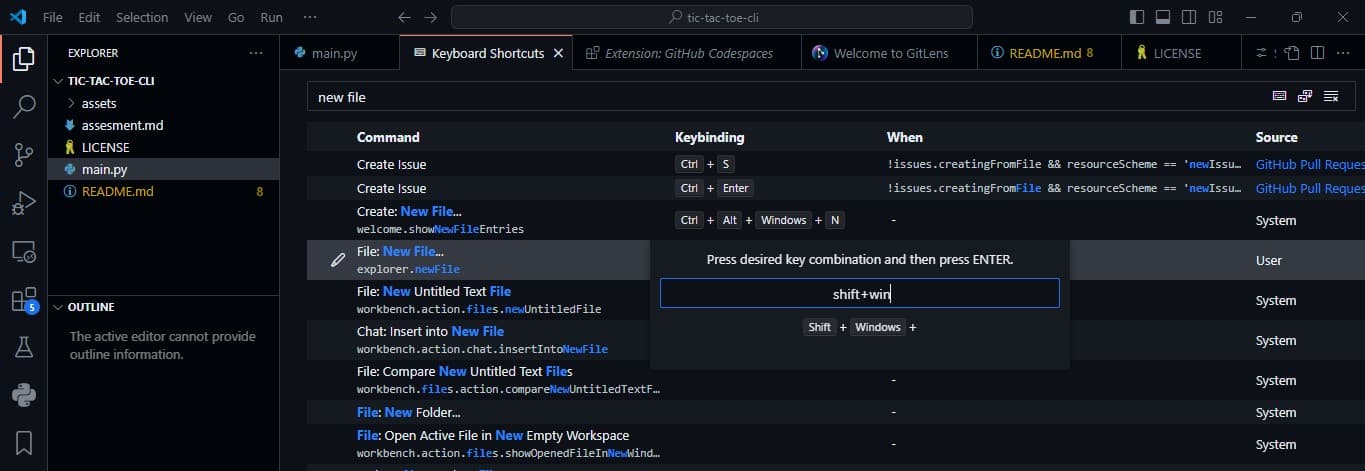
Task: Open the View menu
Action: (198, 18)
